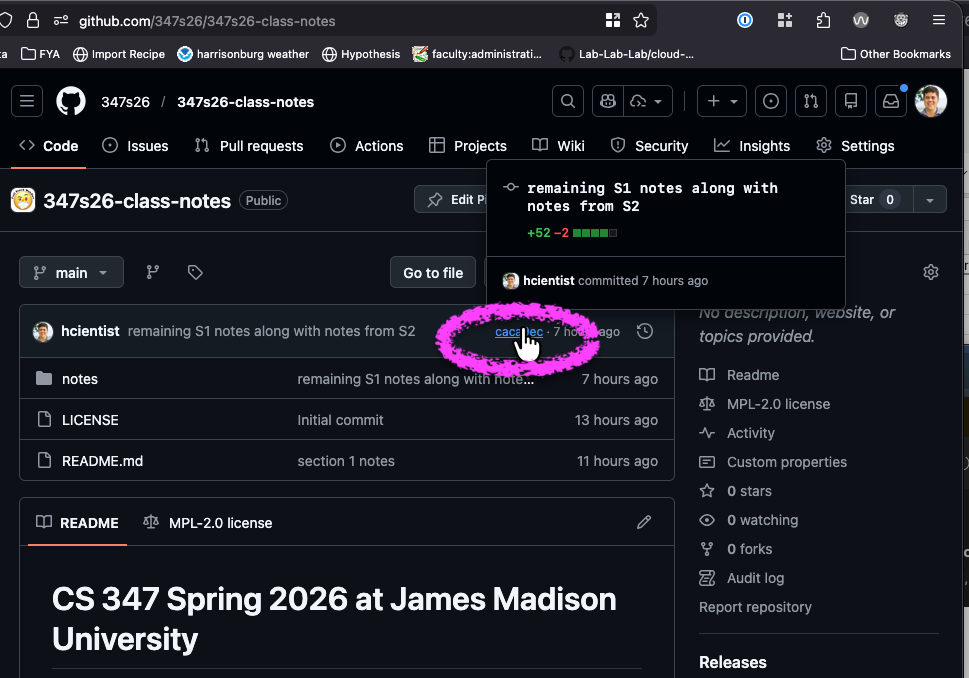Switch to MPL-2.0 license tab
The width and height of the screenshot is (969, 678).
pos(208,523)
